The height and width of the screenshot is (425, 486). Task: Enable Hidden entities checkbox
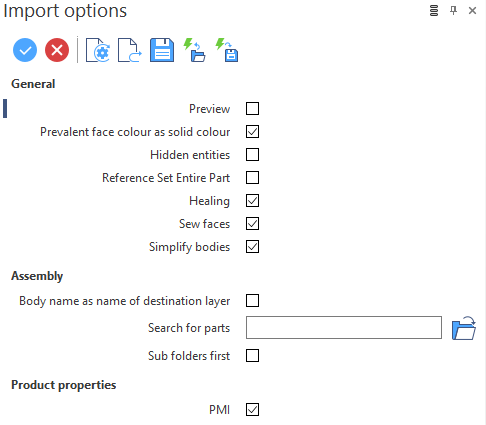point(252,155)
